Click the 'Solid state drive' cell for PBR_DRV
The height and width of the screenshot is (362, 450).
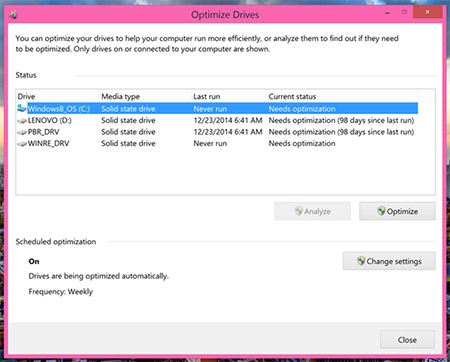pos(128,132)
